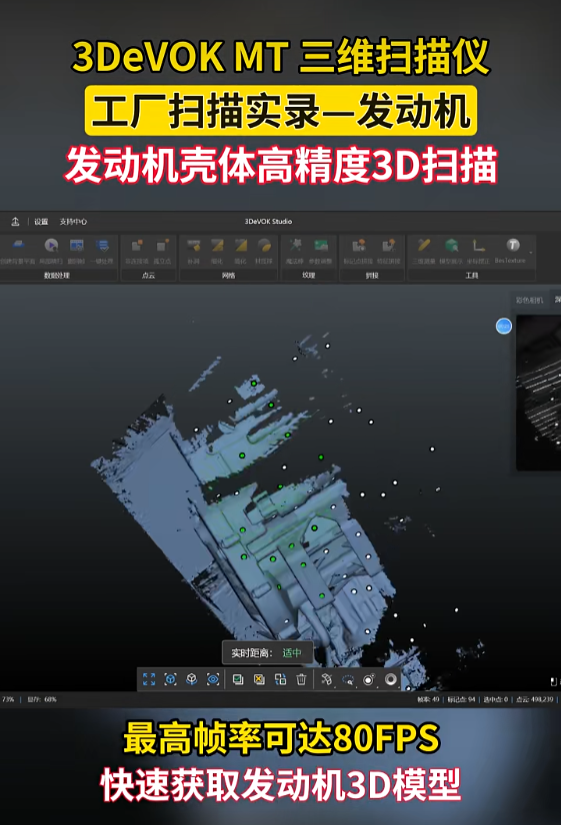Click the green model display cube icon
The height and width of the screenshot is (825, 561).
click(452, 245)
